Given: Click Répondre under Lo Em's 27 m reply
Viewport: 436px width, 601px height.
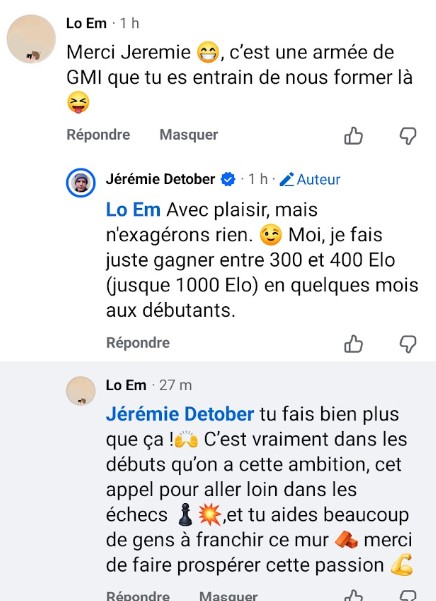Looking at the screenshot, I should (x=138, y=595).
